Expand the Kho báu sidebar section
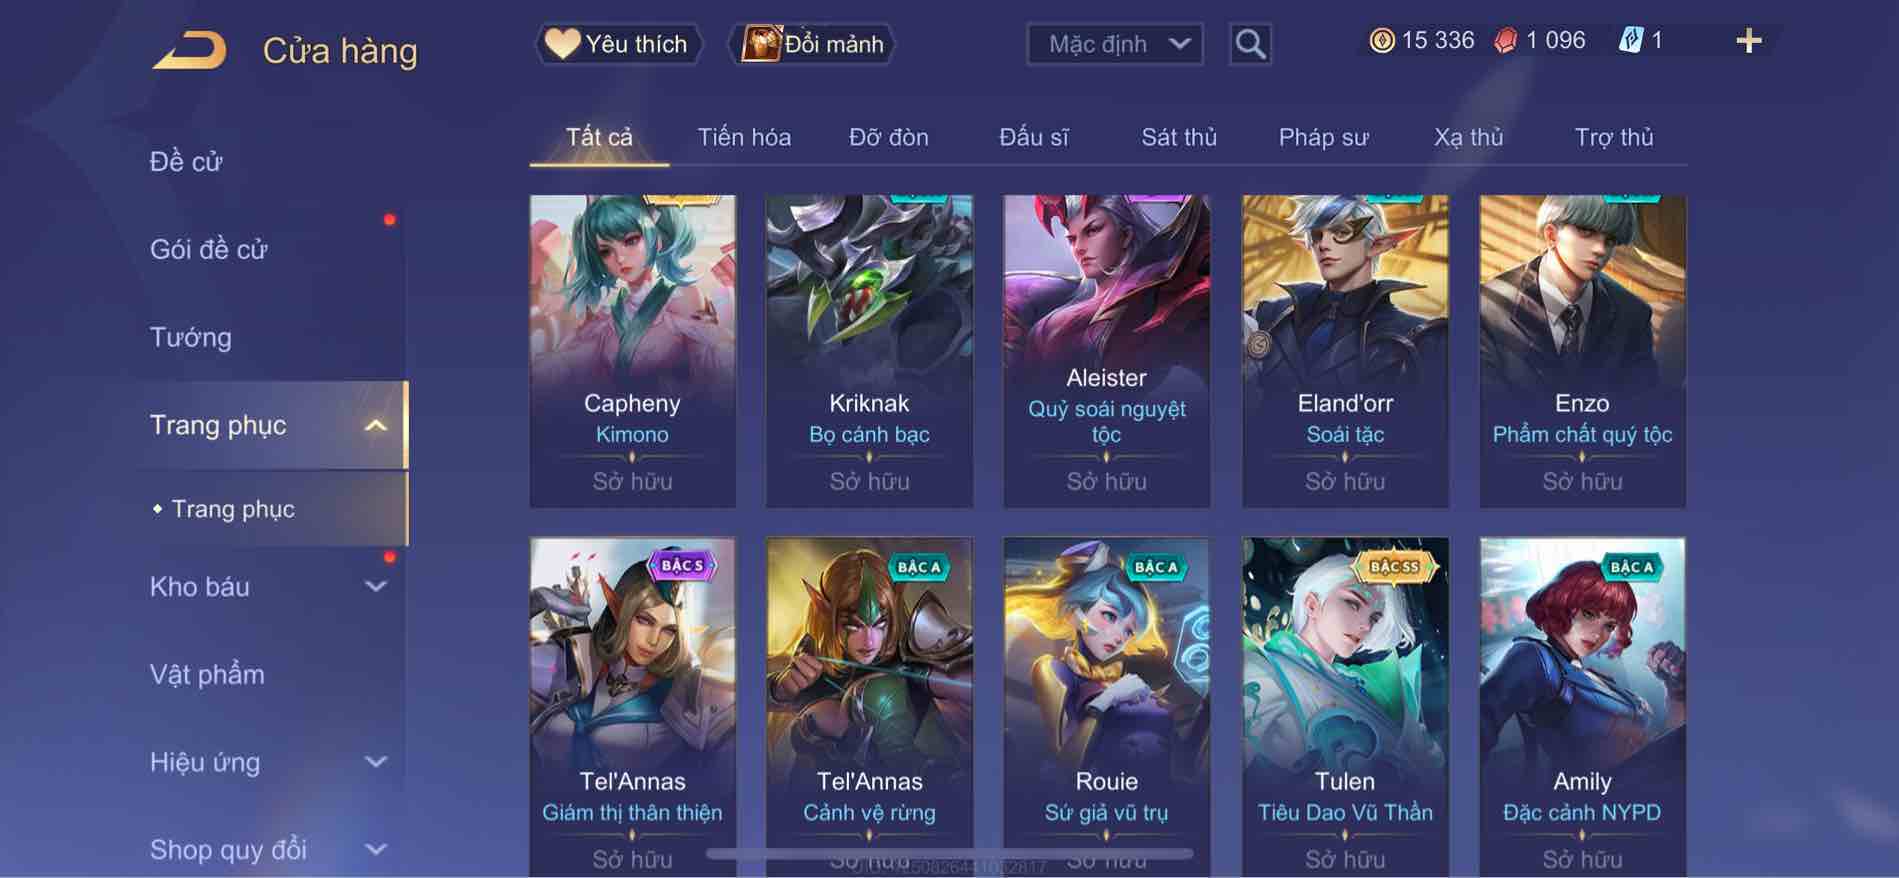Screen dimensions: 1899x878 pyautogui.click(x=375, y=587)
